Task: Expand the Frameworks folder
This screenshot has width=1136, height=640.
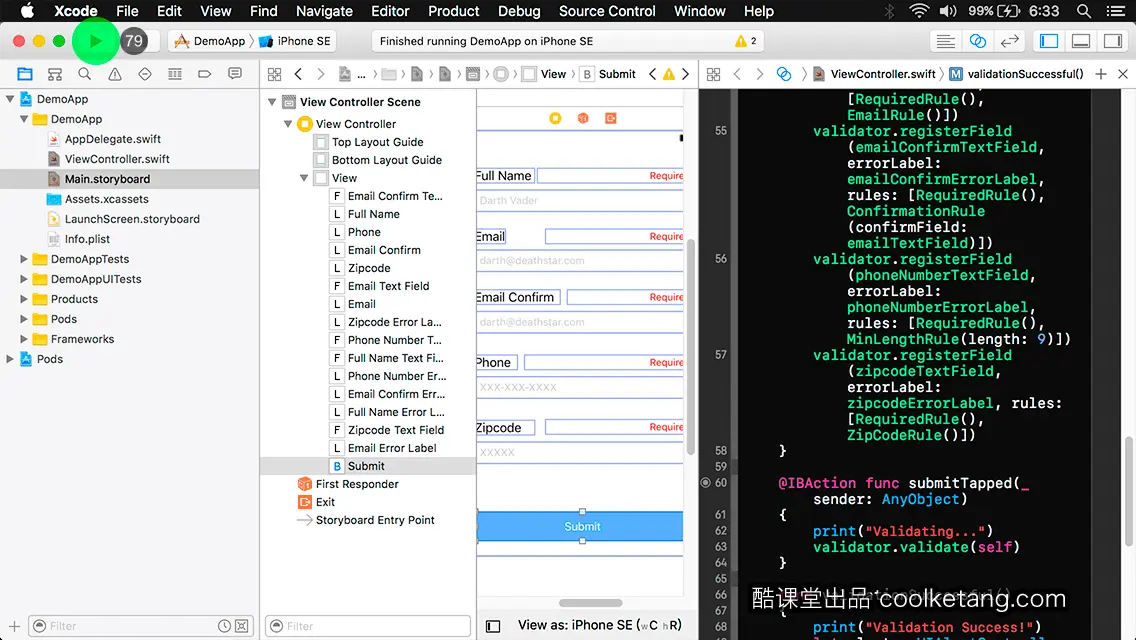Action: pyautogui.click(x=24, y=338)
